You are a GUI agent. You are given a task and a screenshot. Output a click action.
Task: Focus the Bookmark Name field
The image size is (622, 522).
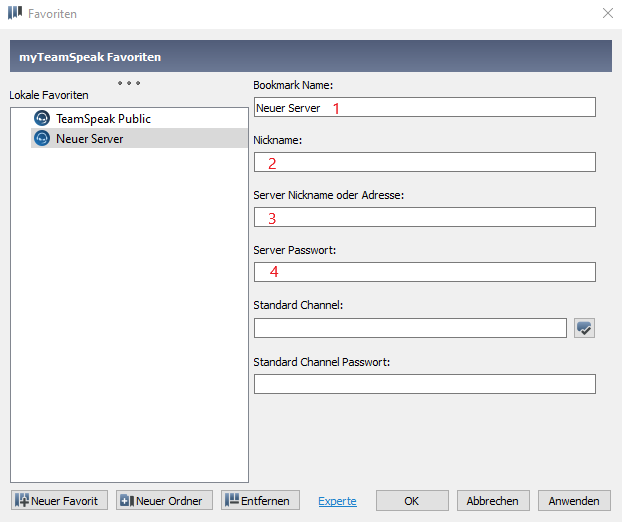click(x=425, y=107)
